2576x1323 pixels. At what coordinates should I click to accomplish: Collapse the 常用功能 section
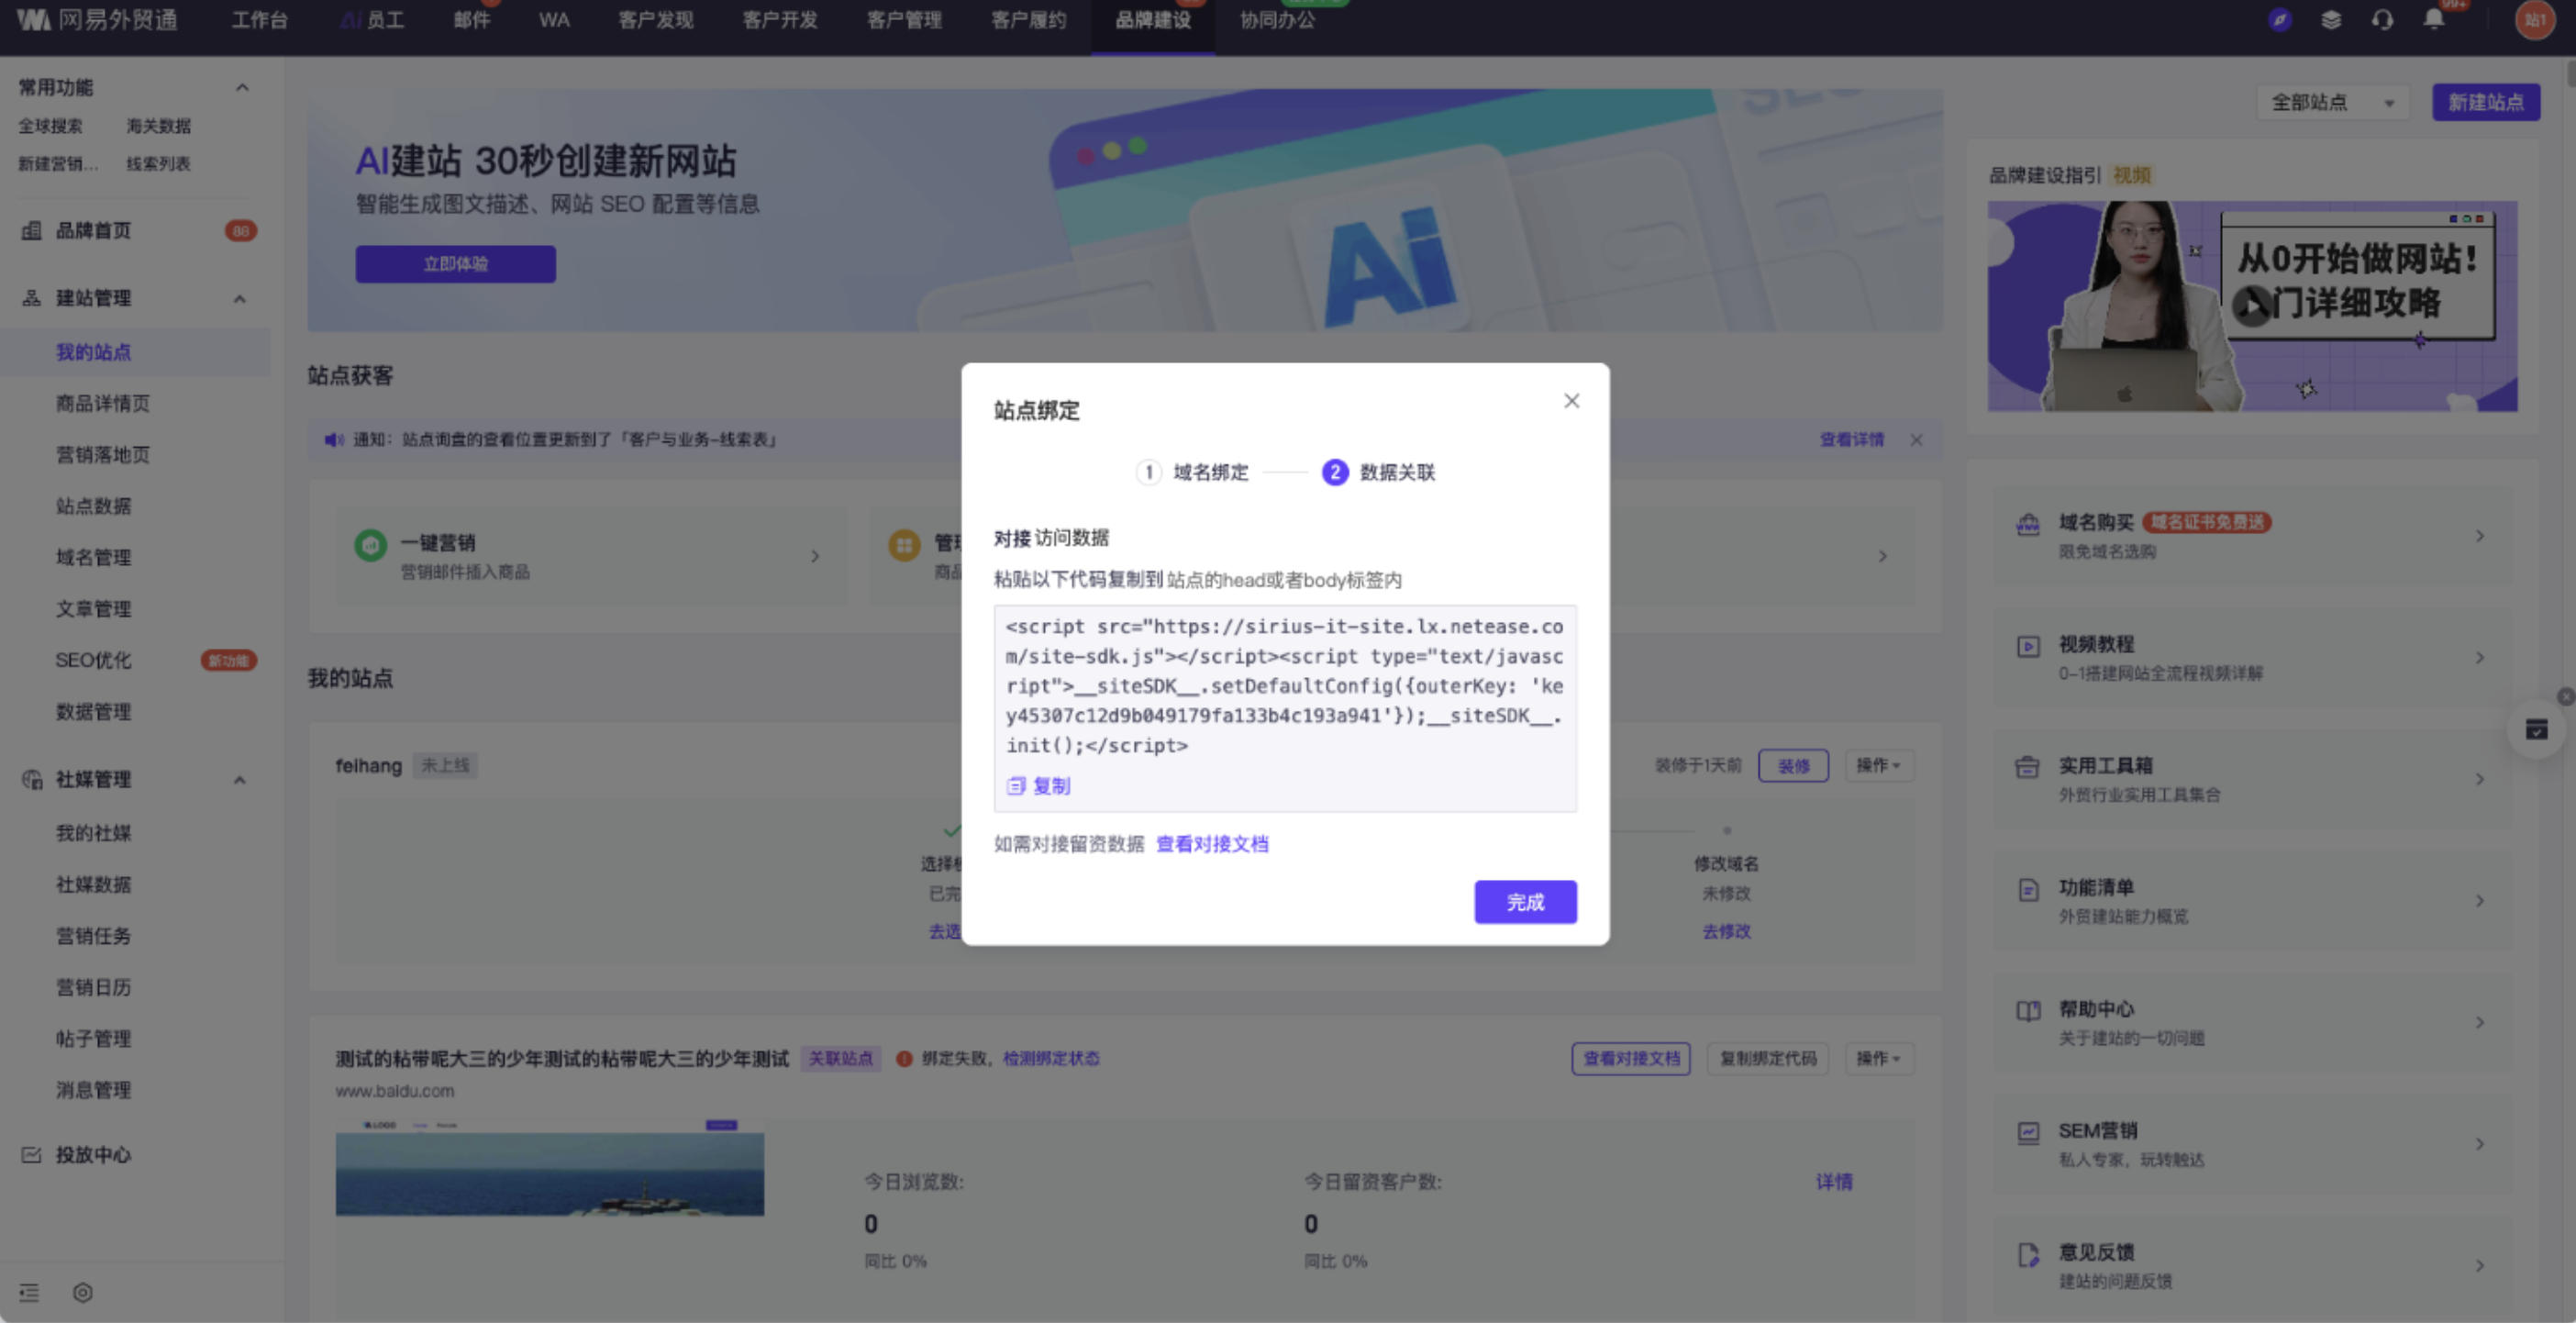pyautogui.click(x=242, y=88)
